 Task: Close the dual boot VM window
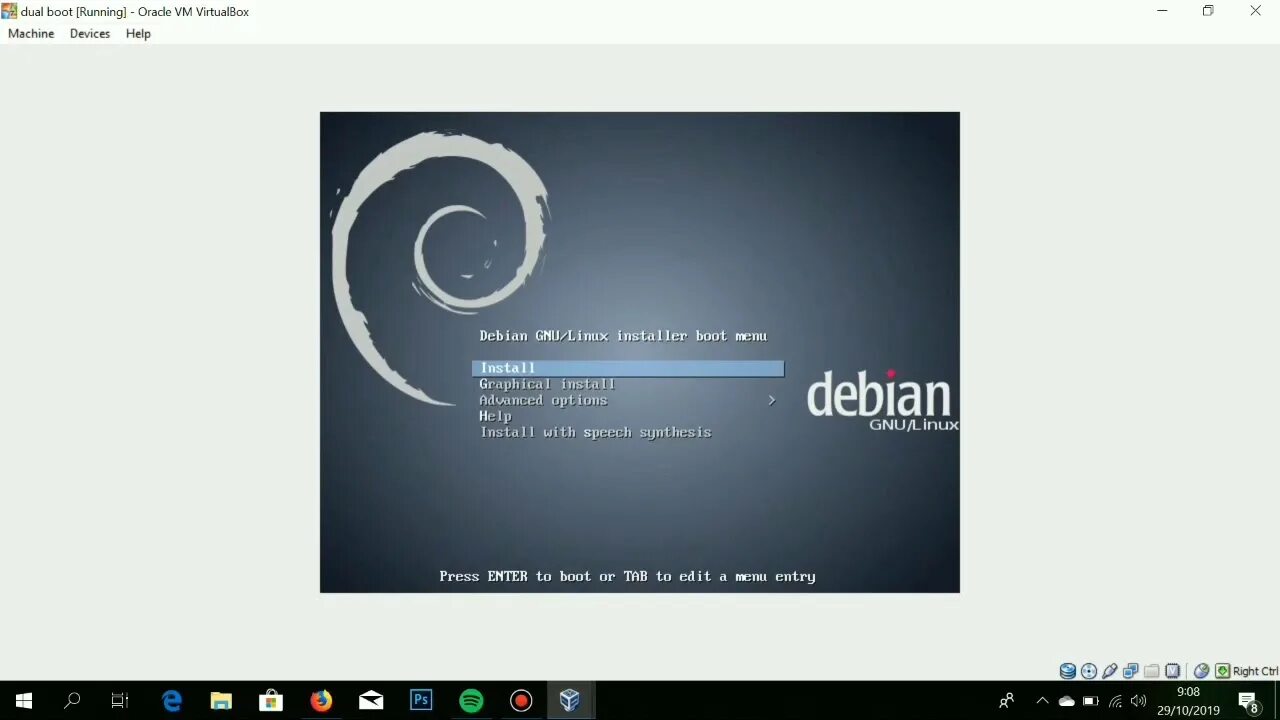[x=1255, y=11]
